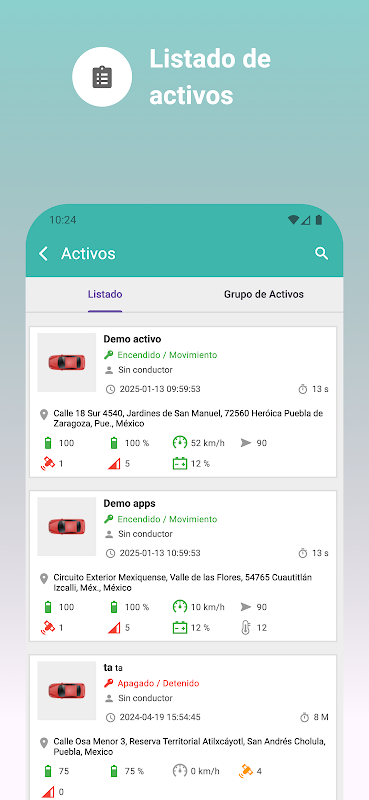Viewport: 369px width, 800px height.
Task: Tap ignition key icon of Demo apps
Action: point(109,519)
